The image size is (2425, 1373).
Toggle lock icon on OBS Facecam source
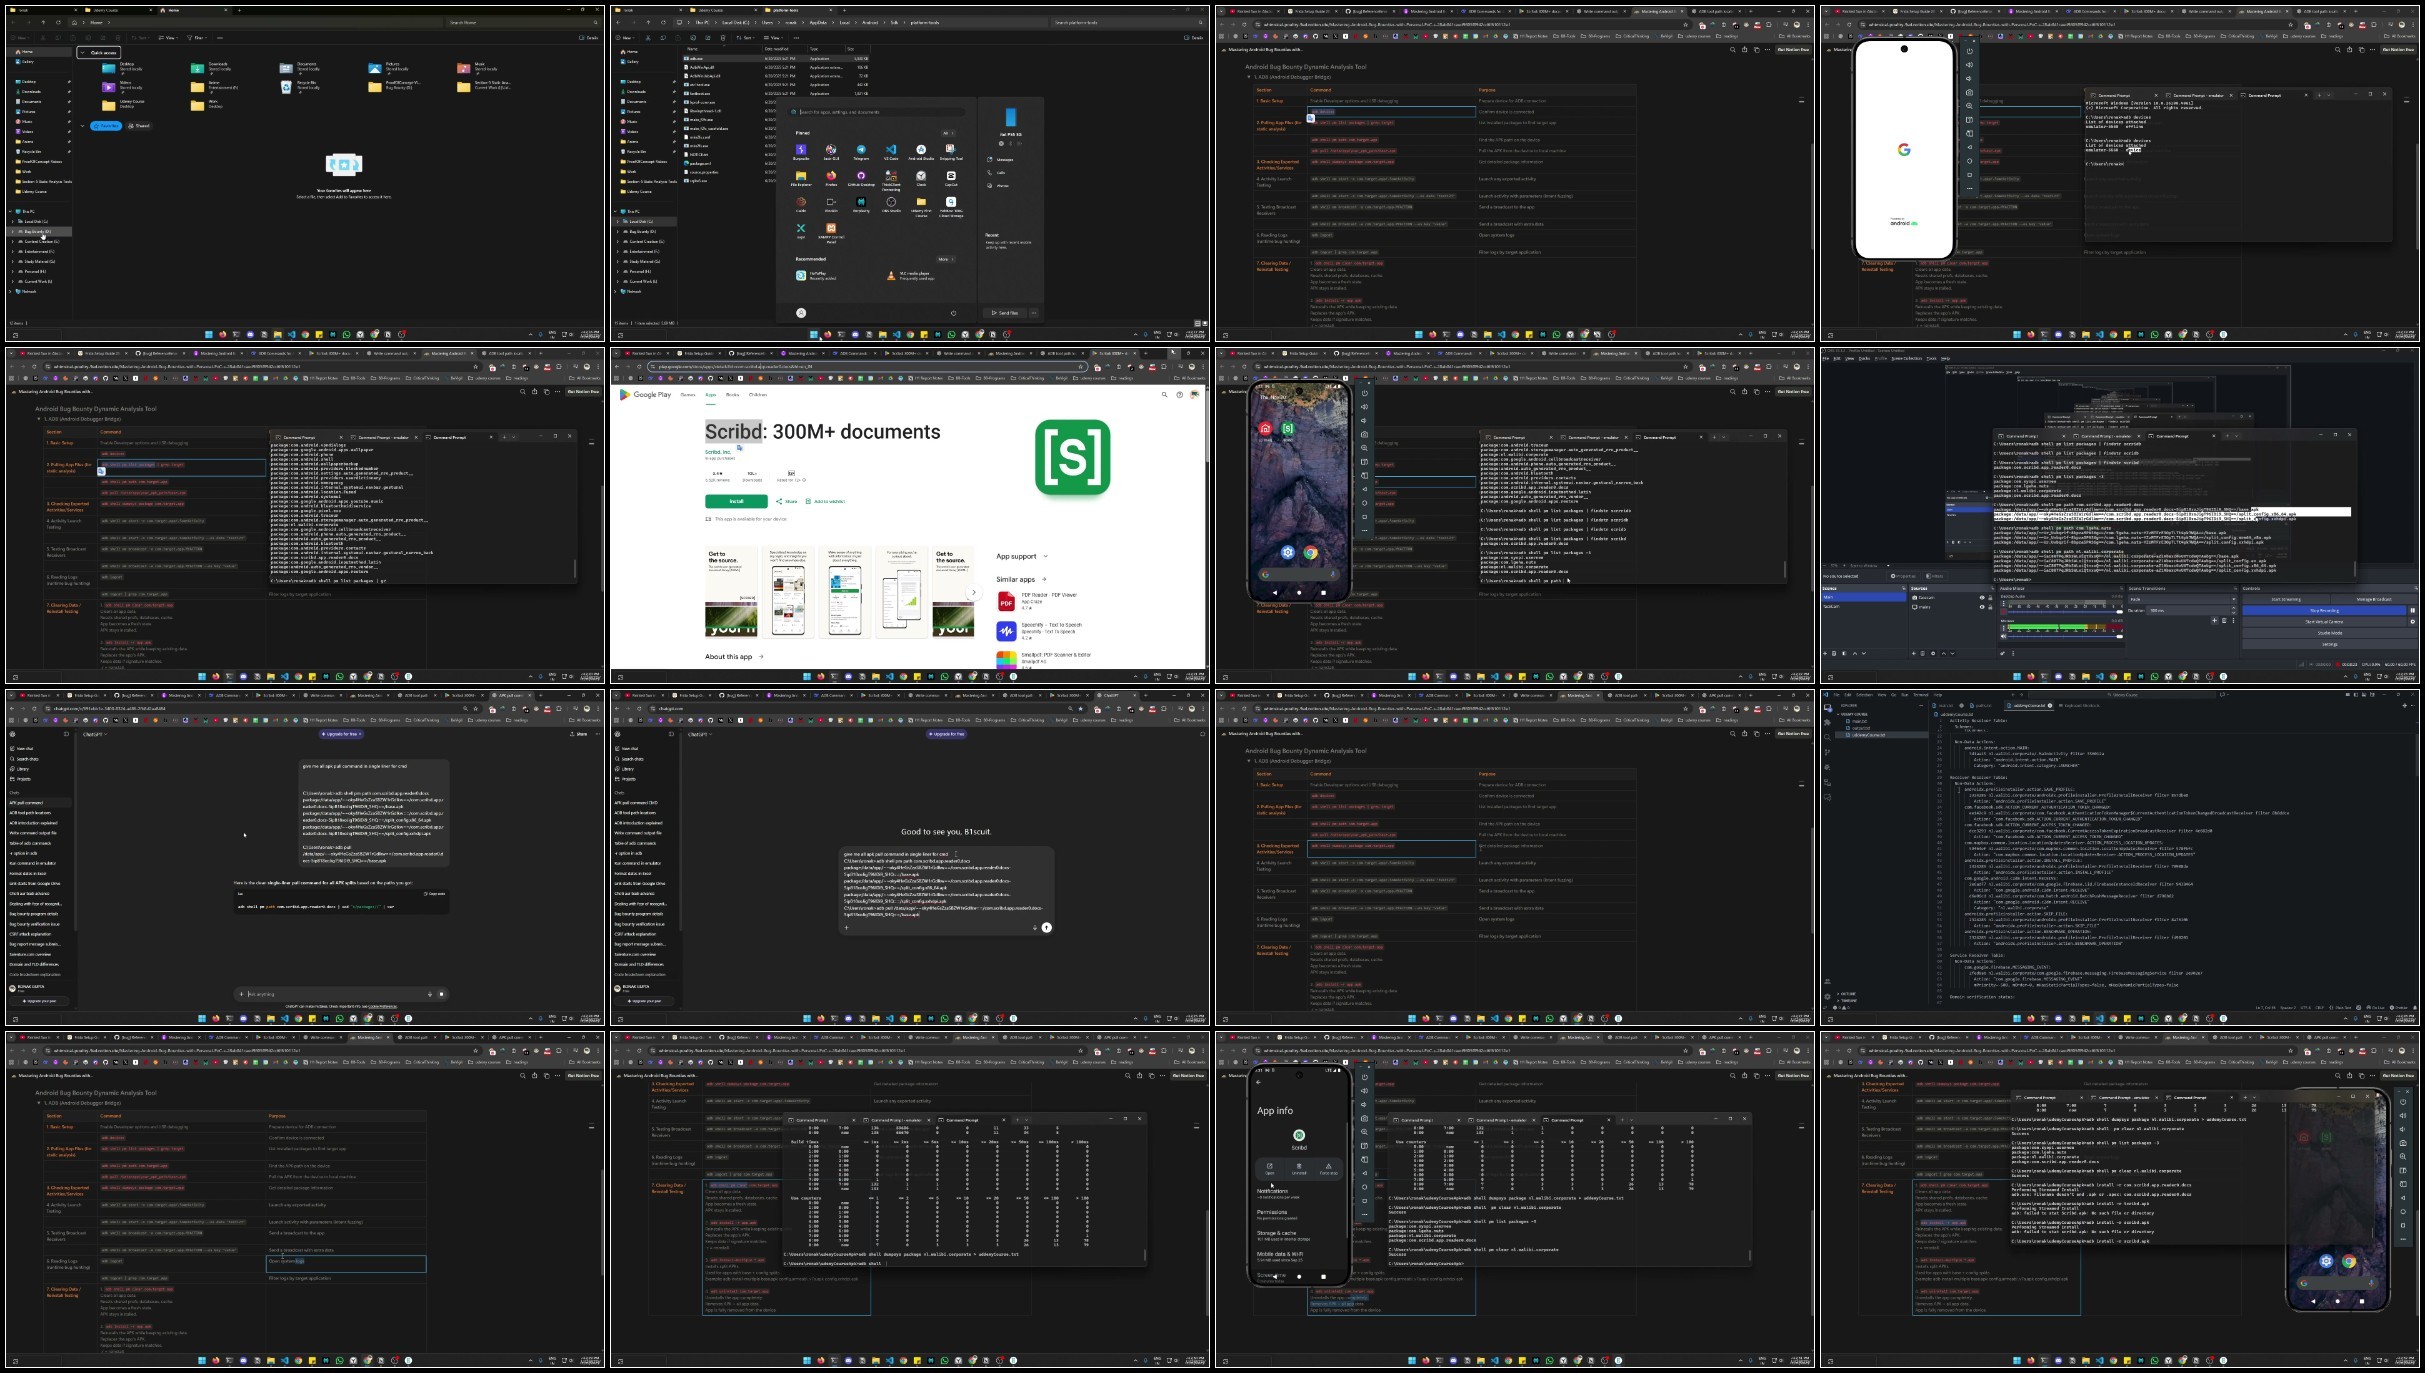point(1990,598)
